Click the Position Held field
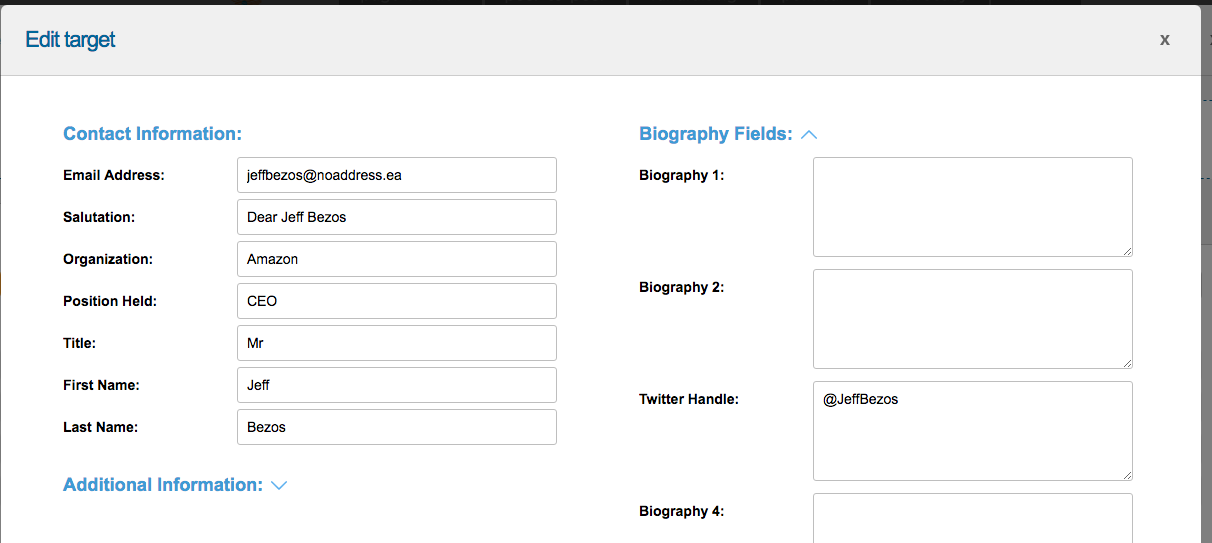Image resolution: width=1212 pixels, height=543 pixels. click(x=396, y=301)
